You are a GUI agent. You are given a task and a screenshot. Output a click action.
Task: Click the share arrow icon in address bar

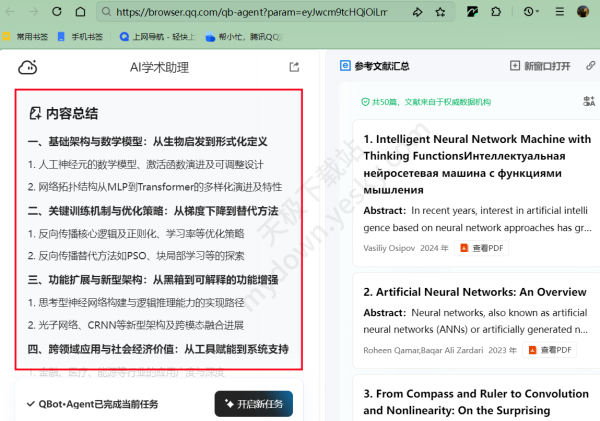pos(415,12)
